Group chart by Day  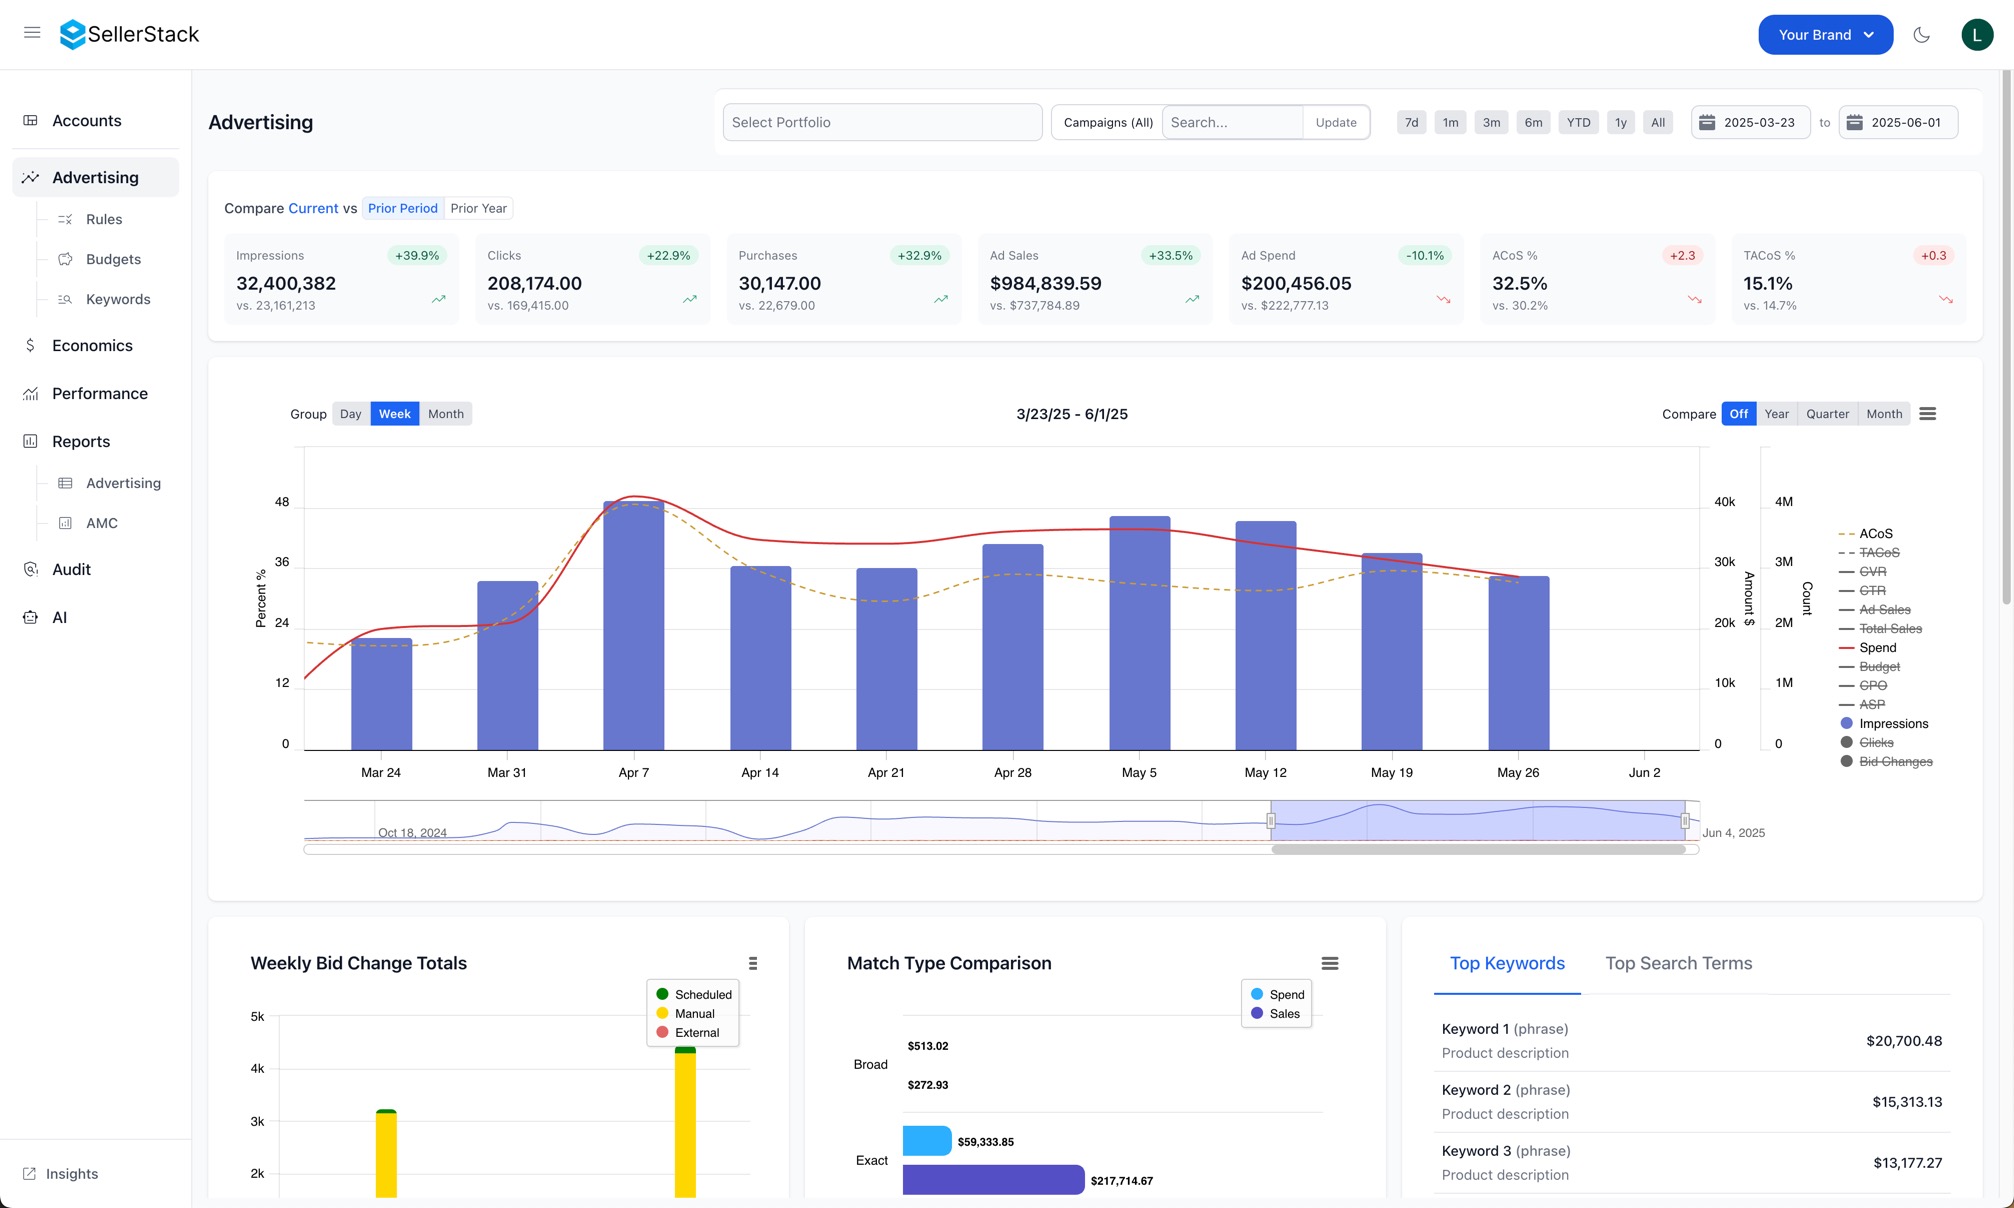pyautogui.click(x=350, y=414)
